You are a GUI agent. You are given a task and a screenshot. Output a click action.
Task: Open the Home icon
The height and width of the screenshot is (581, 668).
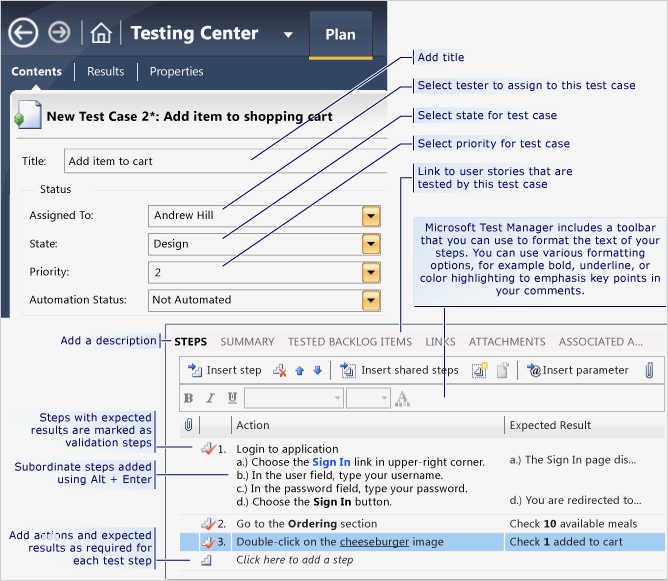tap(101, 33)
